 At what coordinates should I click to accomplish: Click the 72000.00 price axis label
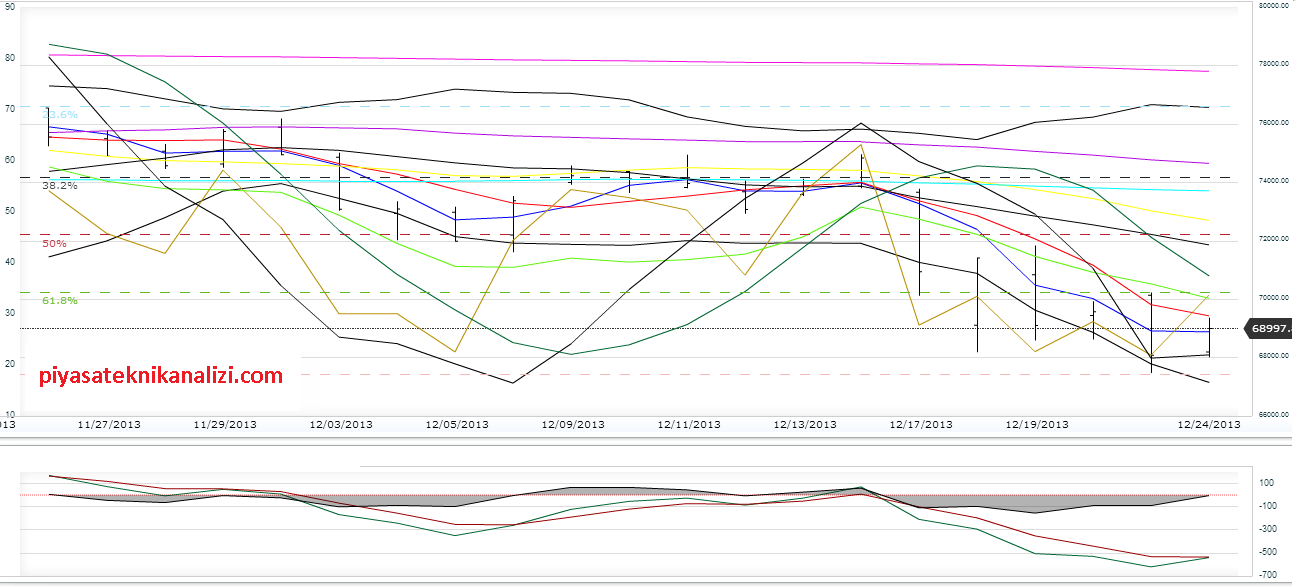tap(1271, 240)
